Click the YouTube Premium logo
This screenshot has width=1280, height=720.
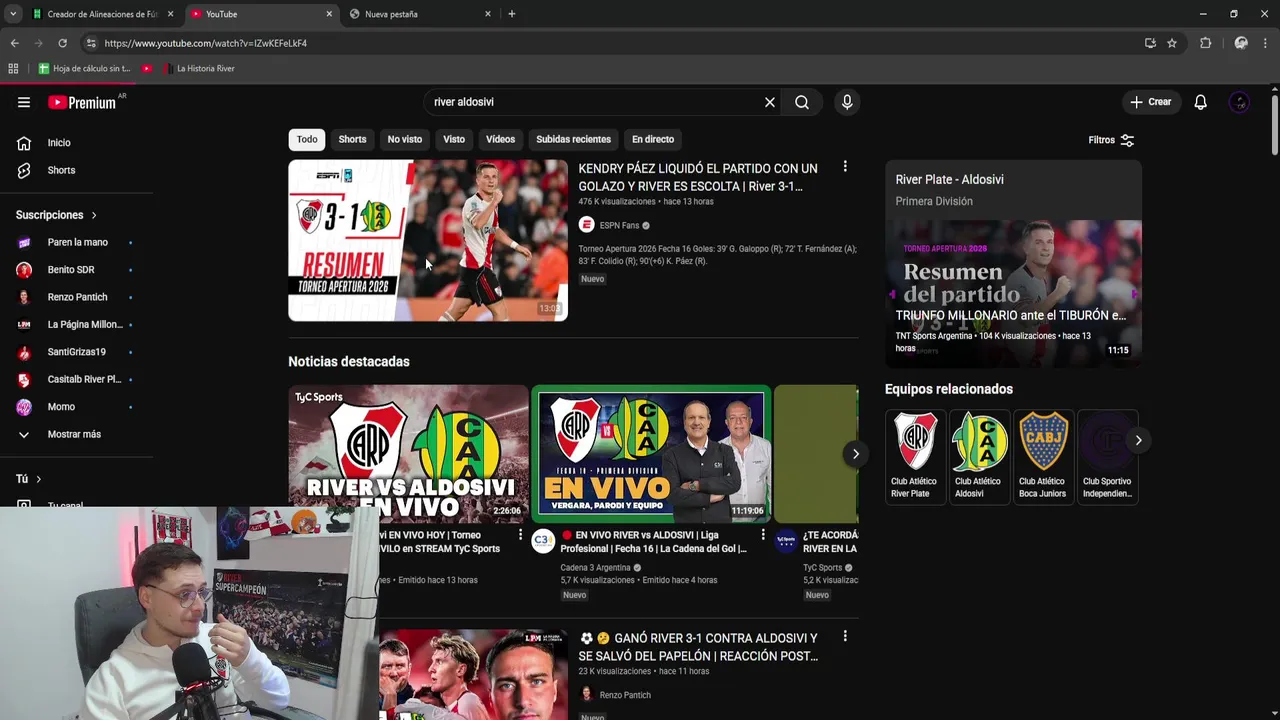pos(82,102)
